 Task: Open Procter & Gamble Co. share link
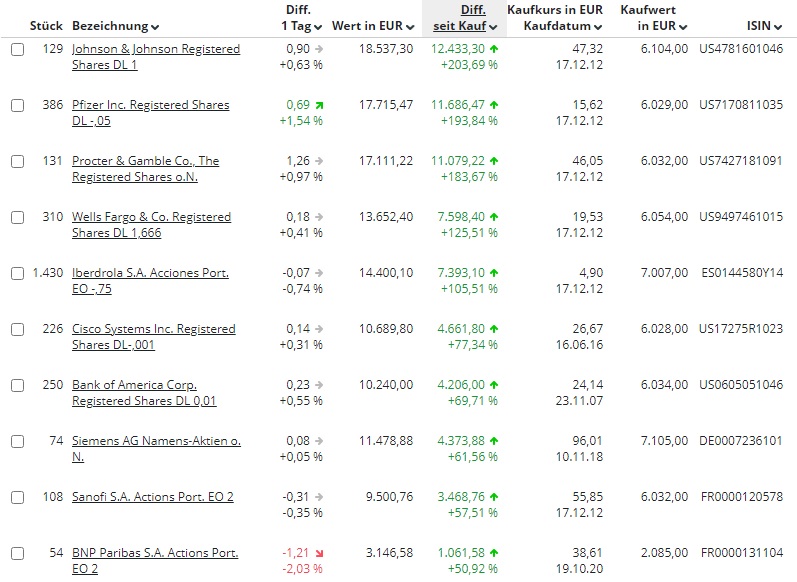click(x=145, y=168)
